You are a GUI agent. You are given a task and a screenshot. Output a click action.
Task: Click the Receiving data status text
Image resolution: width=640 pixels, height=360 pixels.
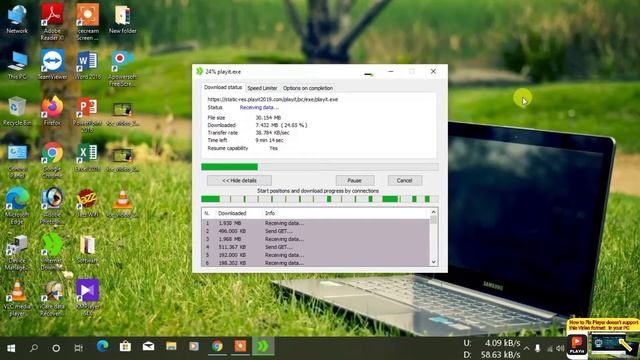(x=259, y=107)
